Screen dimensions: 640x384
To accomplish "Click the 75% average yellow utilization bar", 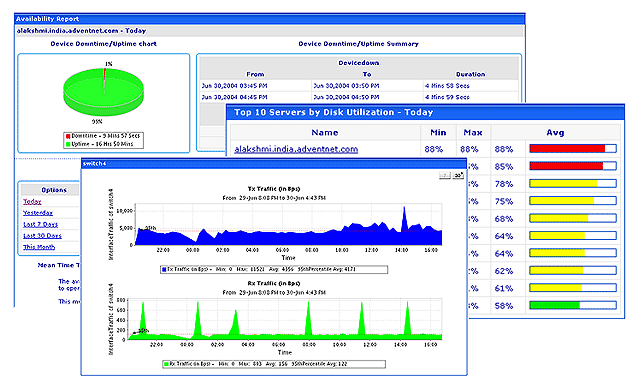I will [573, 201].
